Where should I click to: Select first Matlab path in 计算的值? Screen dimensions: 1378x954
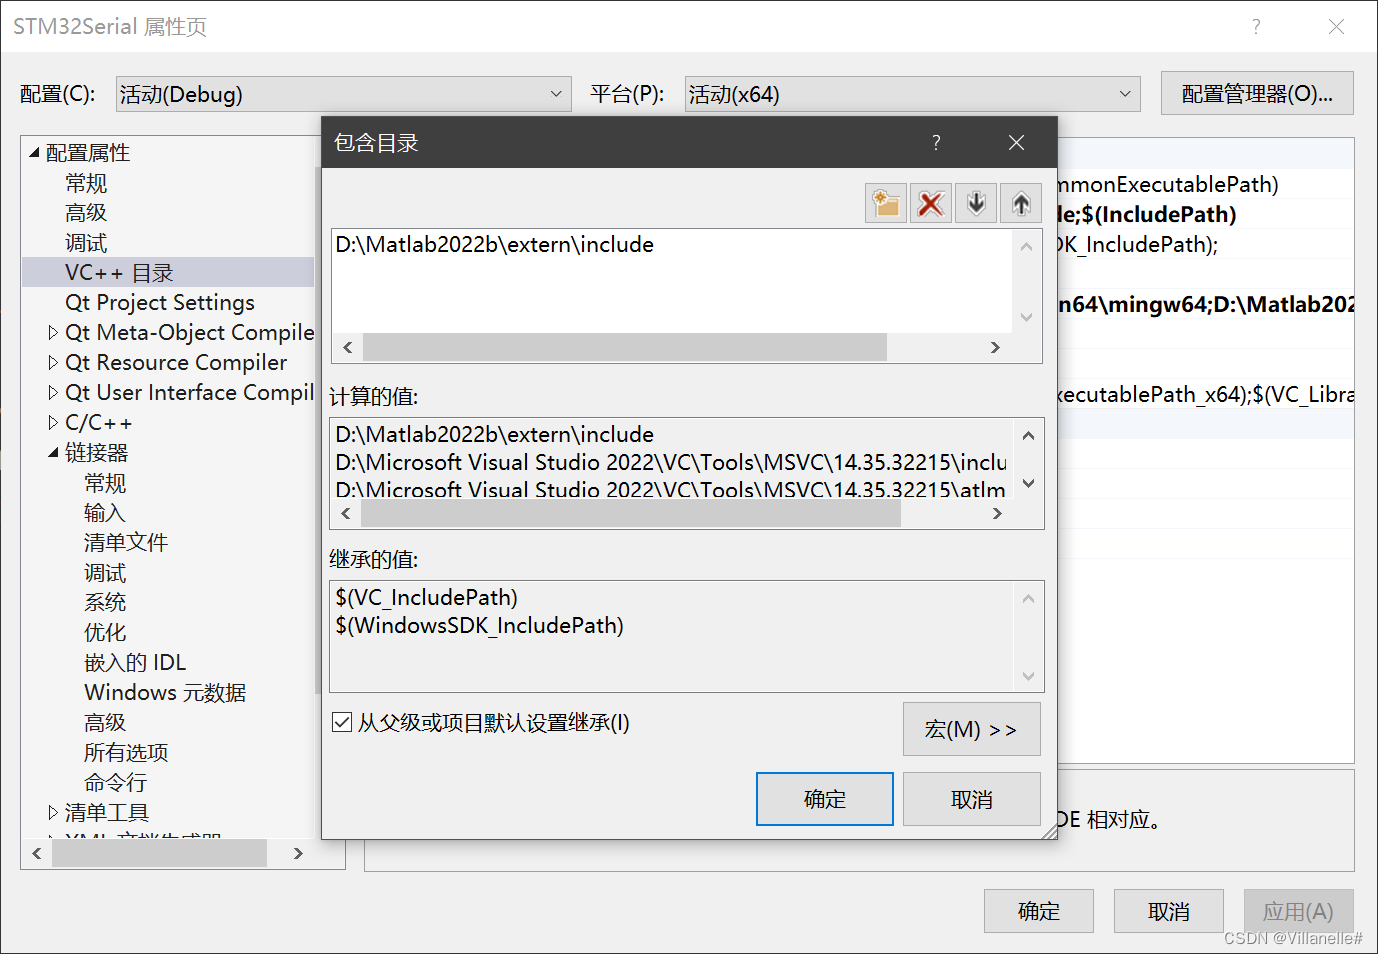pyautogui.click(x=495, y=435)
